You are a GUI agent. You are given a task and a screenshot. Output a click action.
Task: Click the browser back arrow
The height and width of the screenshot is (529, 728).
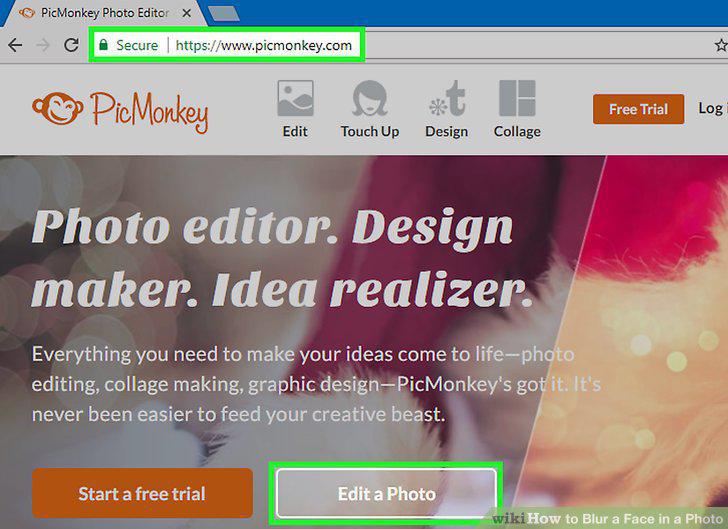(x=15, y=45)
